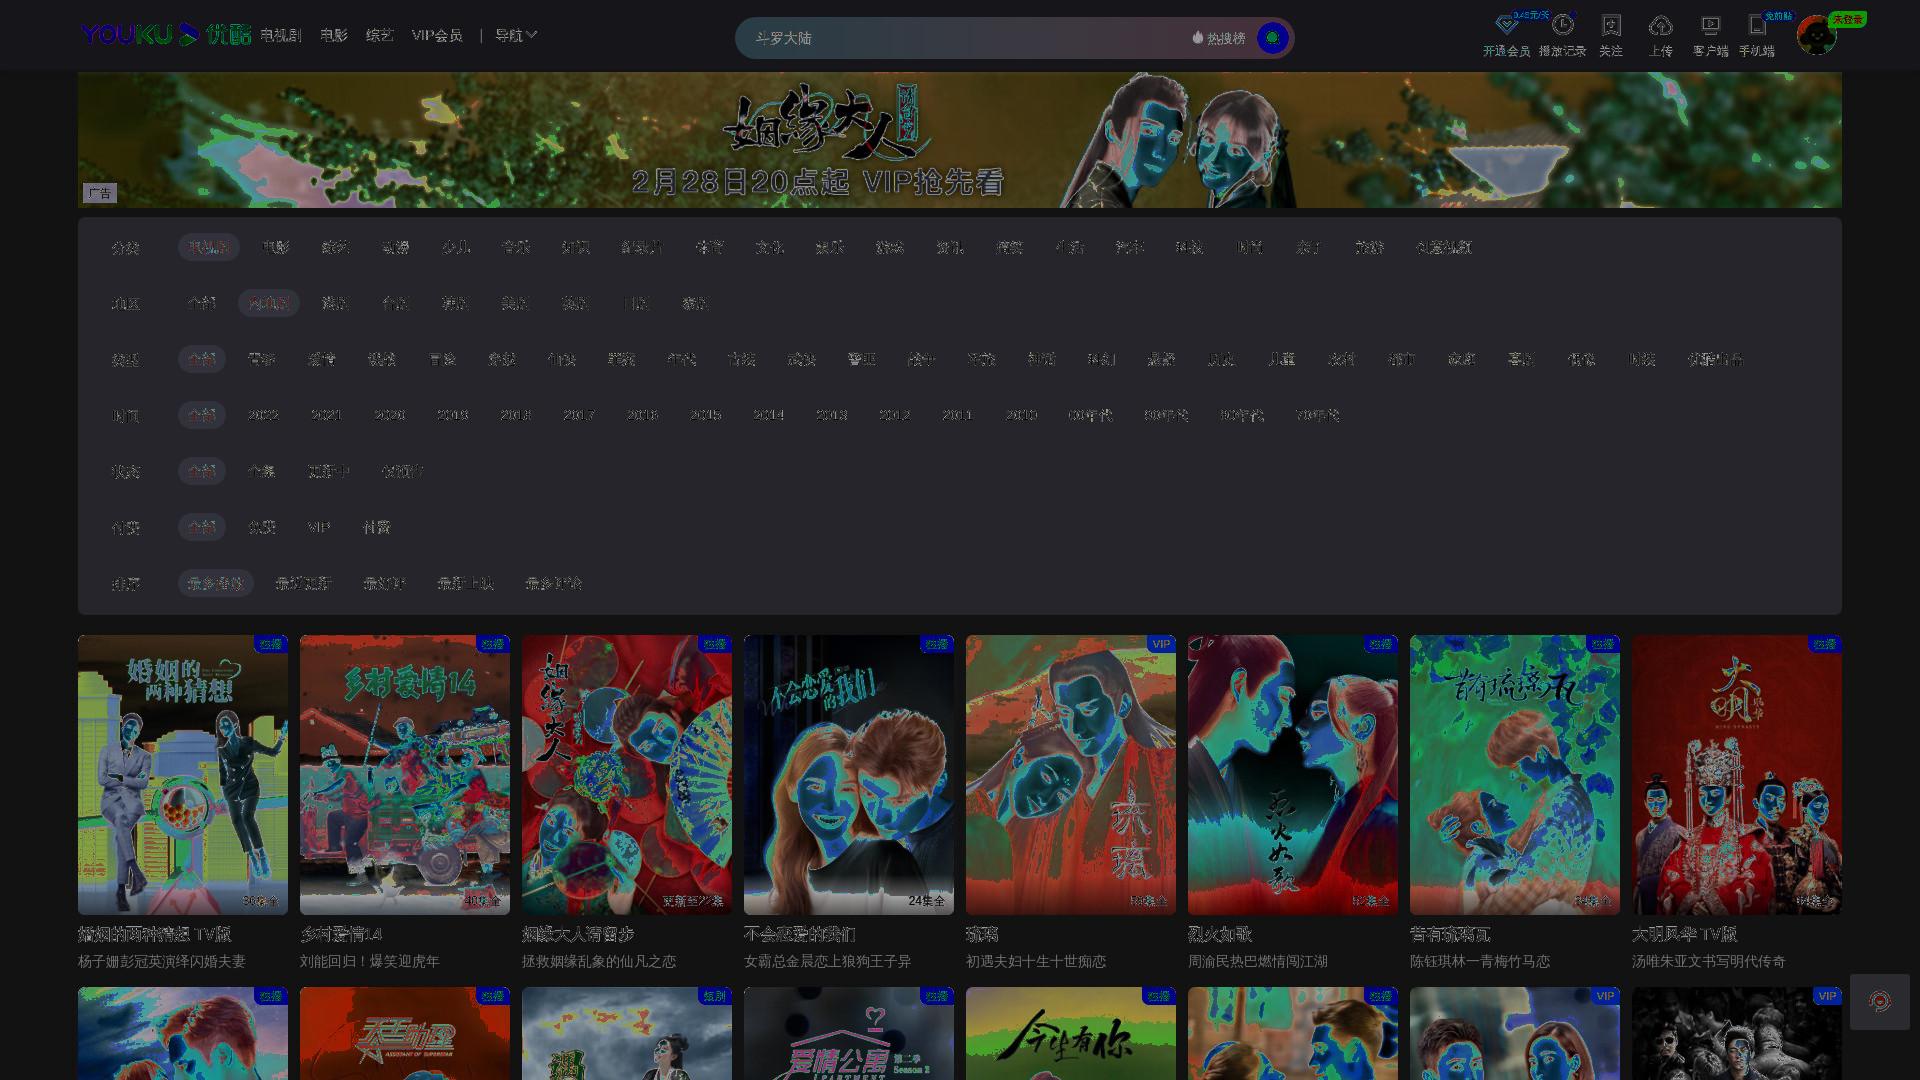Click the 烈火如歌 title link
This screenshot has height=1080, width=1920.
click(1220, 934)
